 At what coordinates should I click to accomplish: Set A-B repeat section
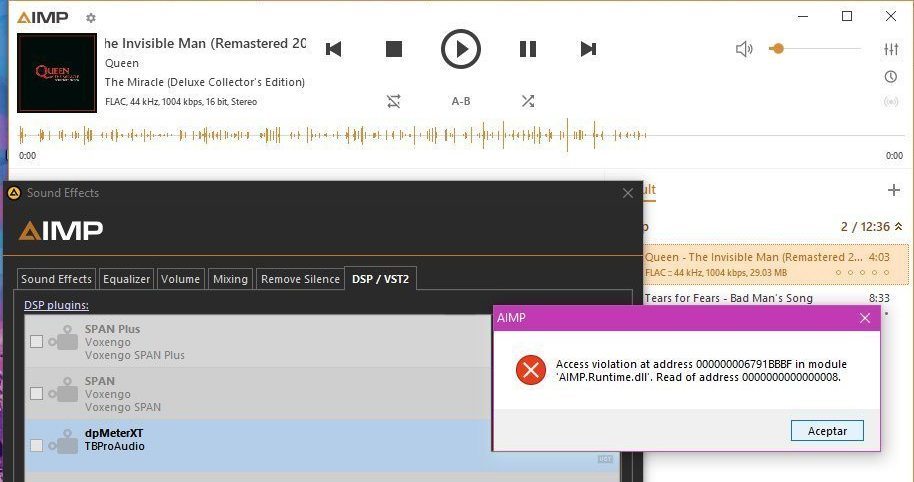point(460,101)
